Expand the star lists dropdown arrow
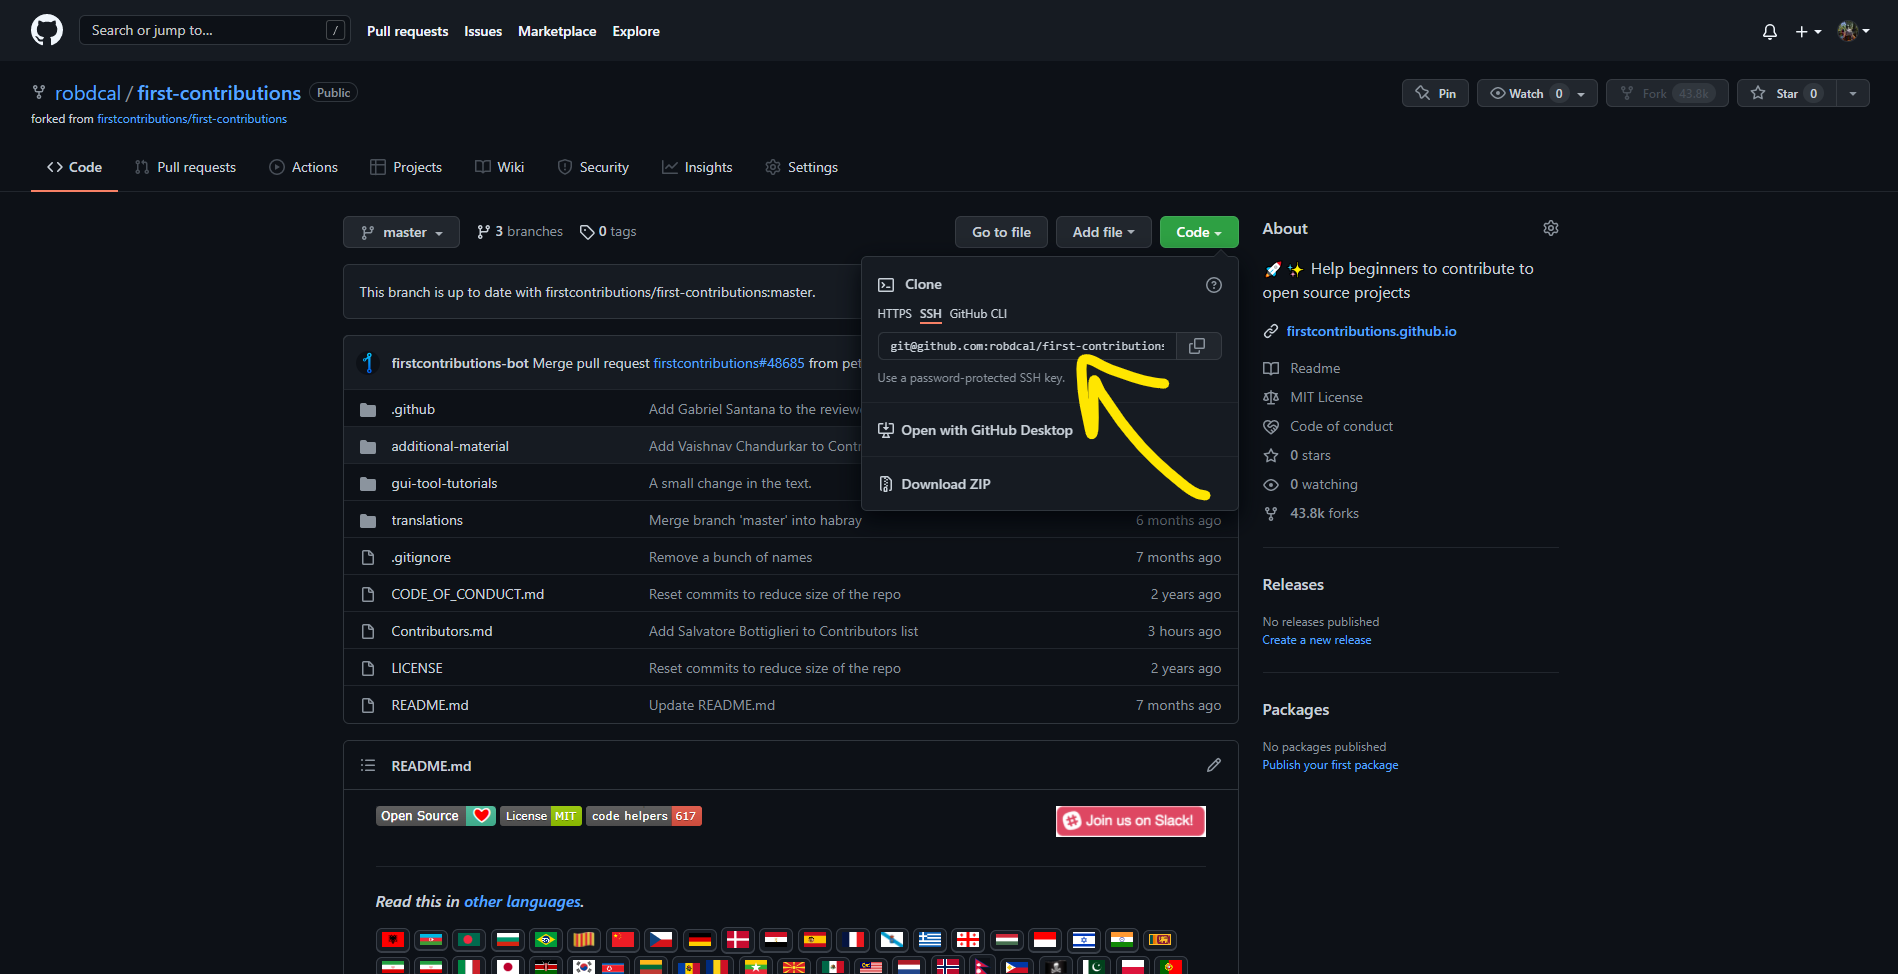The height and width of the screenshot is (974, 1898). 1853,93
